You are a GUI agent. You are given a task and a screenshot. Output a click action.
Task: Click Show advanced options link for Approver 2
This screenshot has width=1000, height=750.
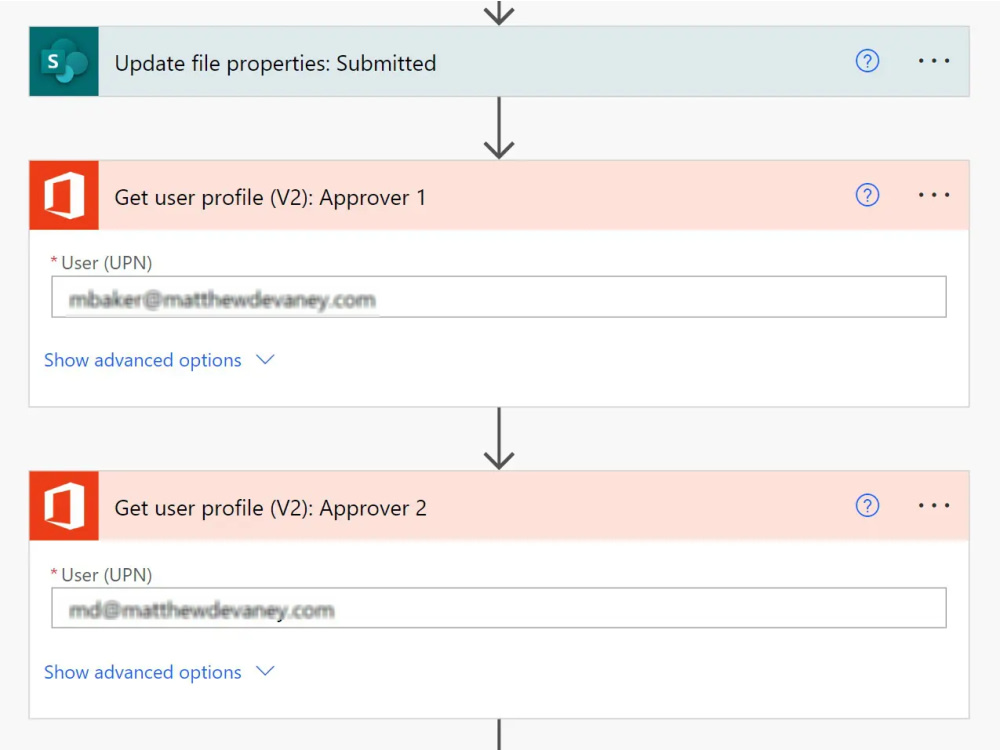pos(143,672)
